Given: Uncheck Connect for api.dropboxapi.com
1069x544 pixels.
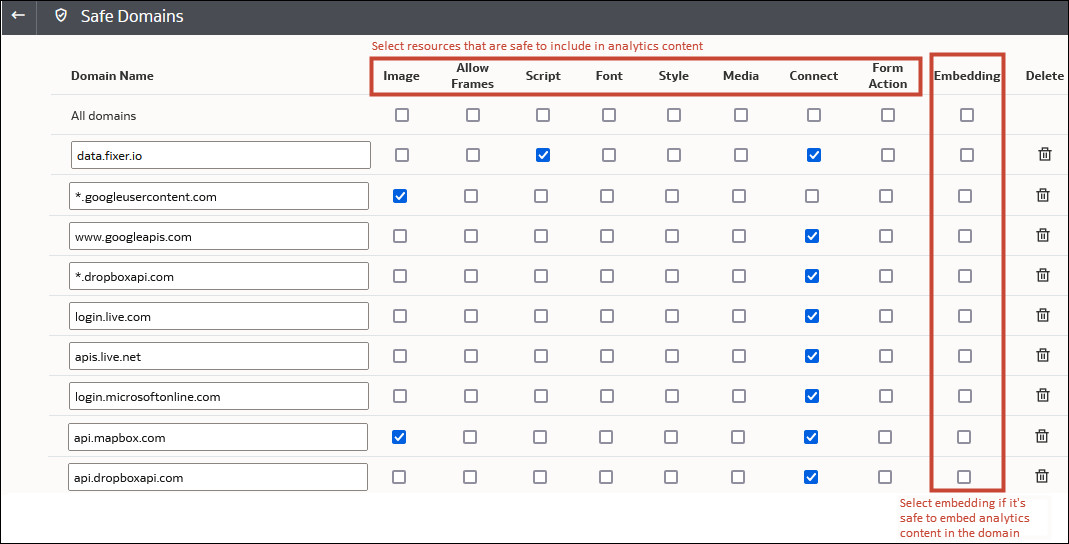Looking at the screenshot, I should (x=811, y=477).
